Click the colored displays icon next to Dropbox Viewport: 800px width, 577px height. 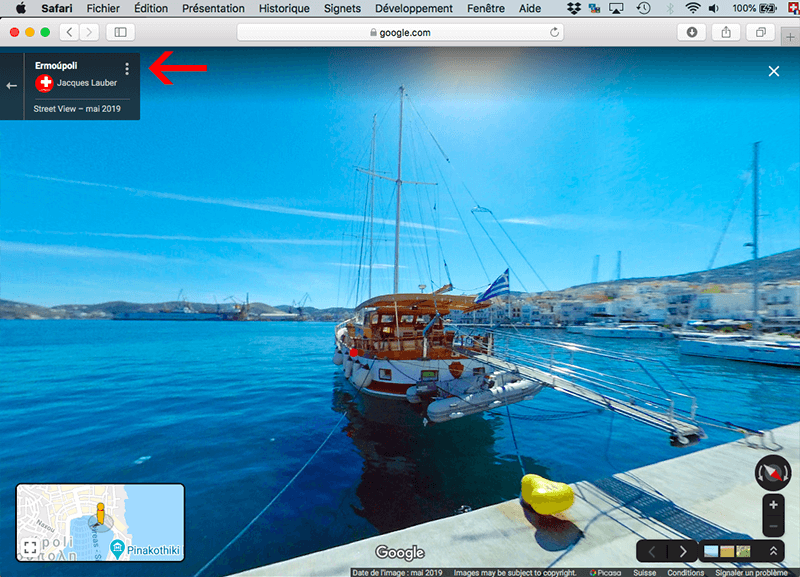[594, 8]
